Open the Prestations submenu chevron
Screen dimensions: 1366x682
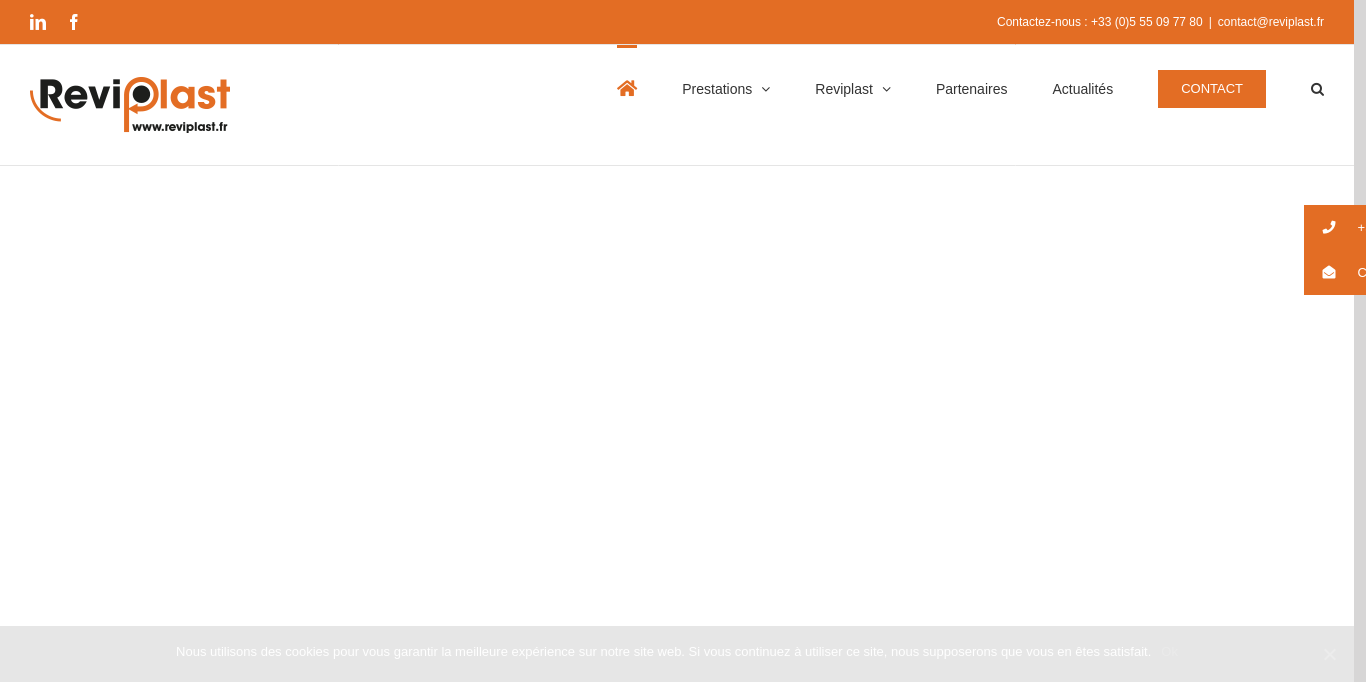pyautogui.click(x=766, y=89)
